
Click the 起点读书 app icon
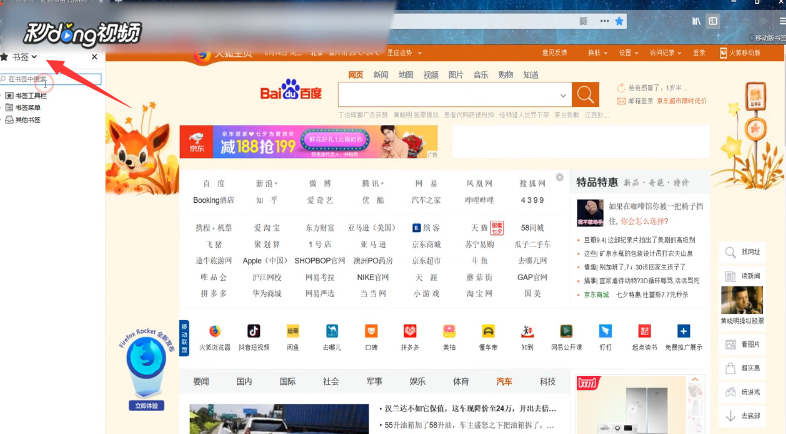pos(644,331)
